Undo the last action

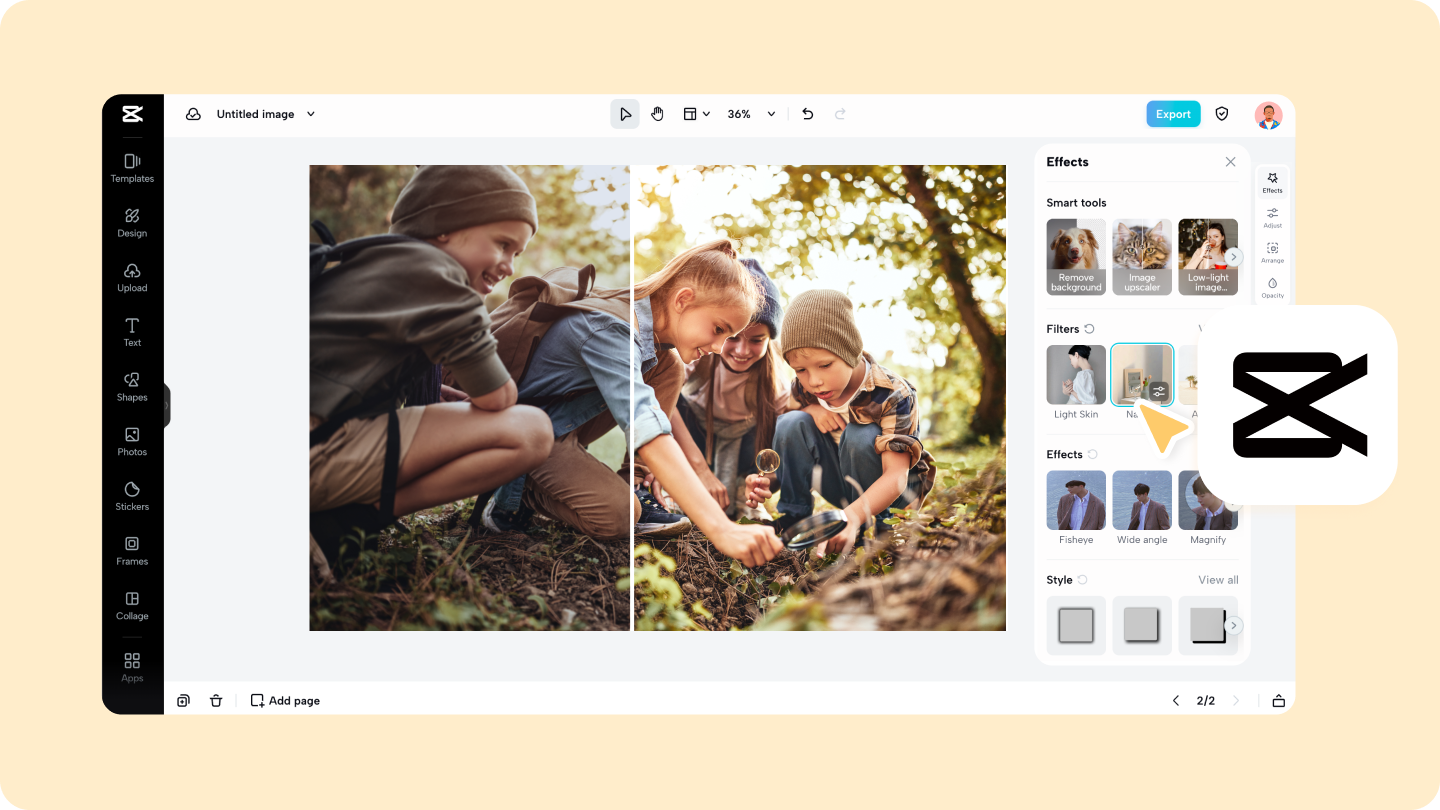pos(808,114)
